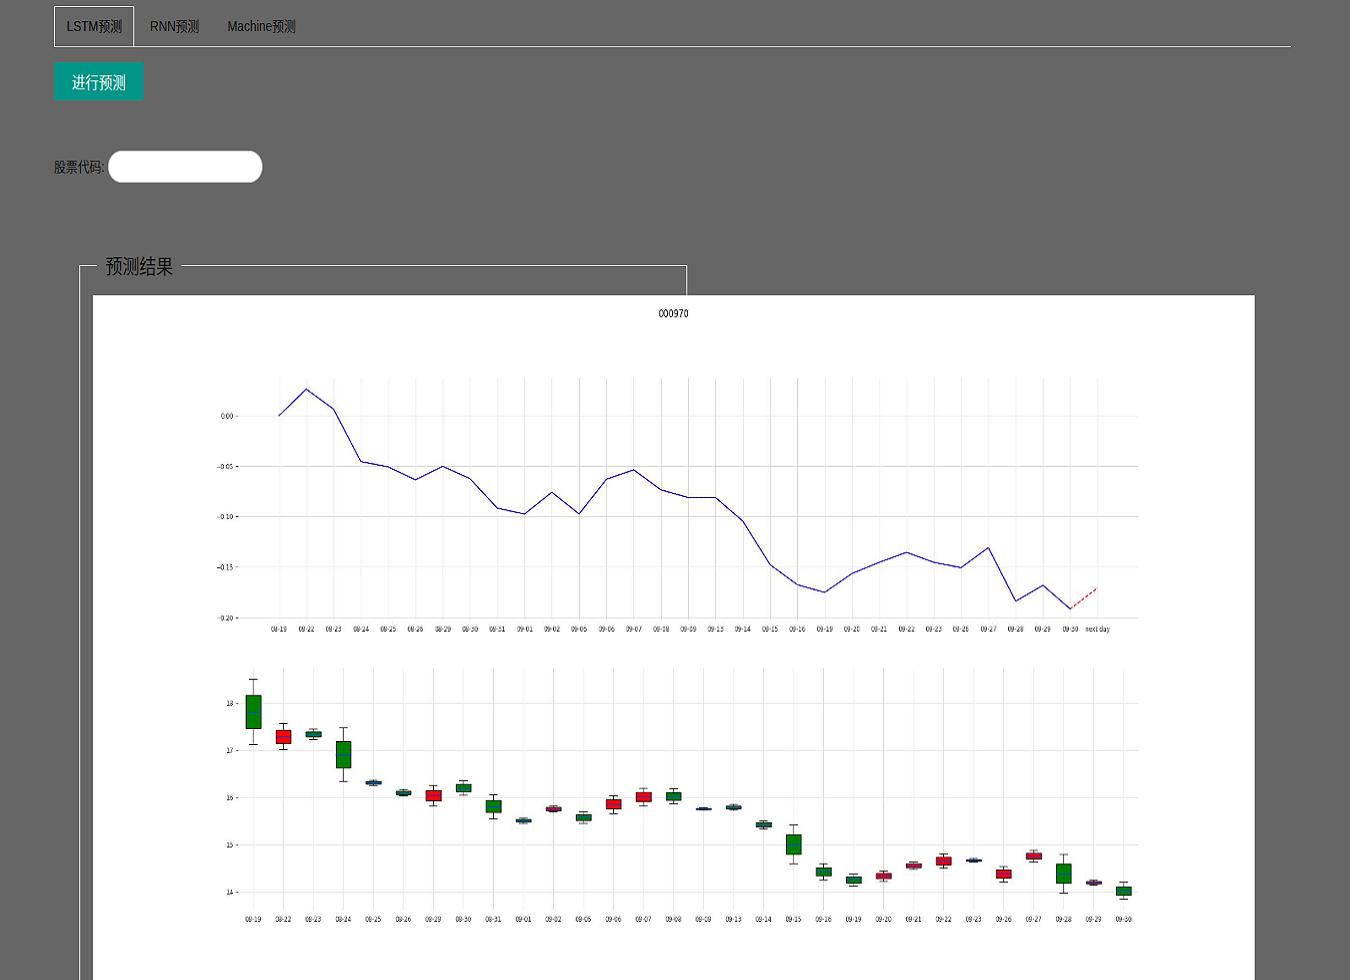Viewport: 1350px width, 980px height.
Task: Select the Machine预测 tab
Action: tap(261, 27)
